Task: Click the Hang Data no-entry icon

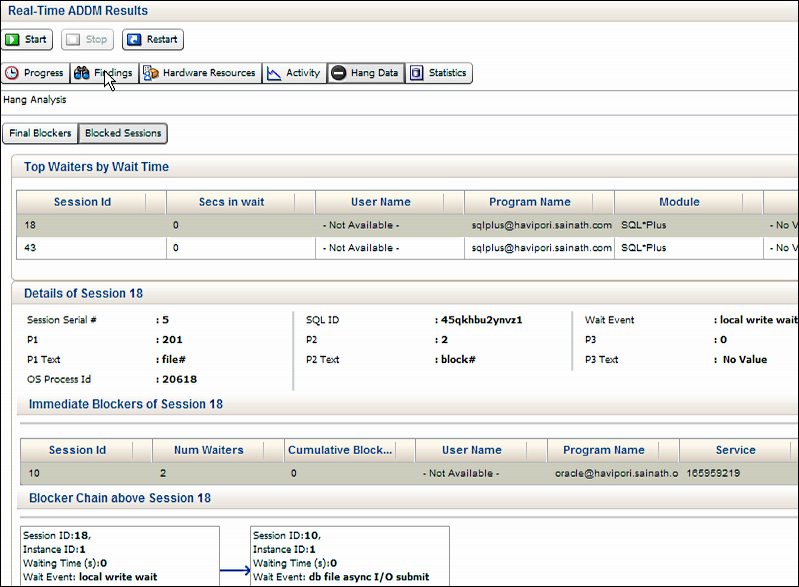Action: tap(338, 73)
